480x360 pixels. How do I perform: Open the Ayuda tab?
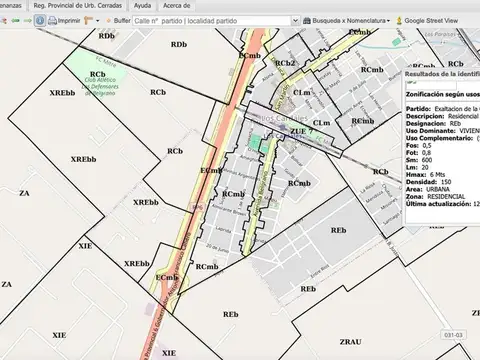click(142, 5)
